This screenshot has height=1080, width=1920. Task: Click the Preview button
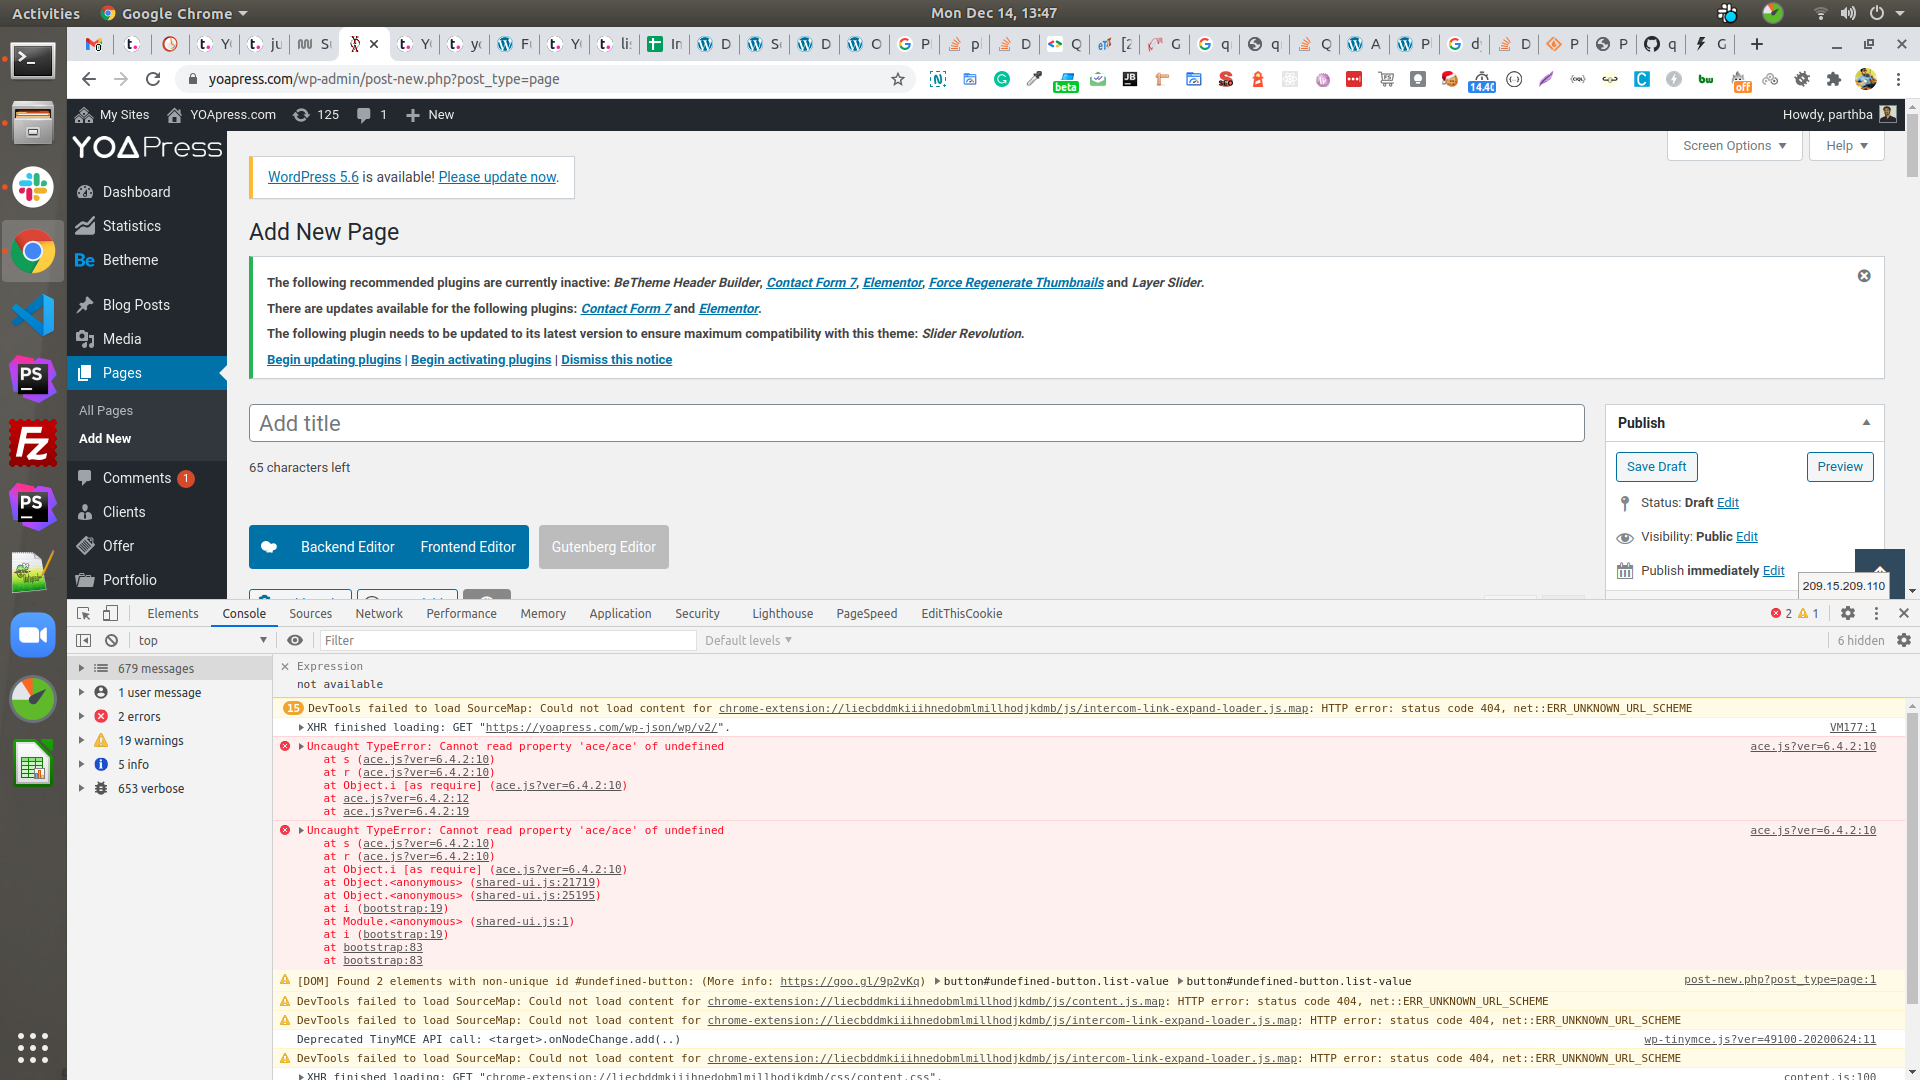1840,467
